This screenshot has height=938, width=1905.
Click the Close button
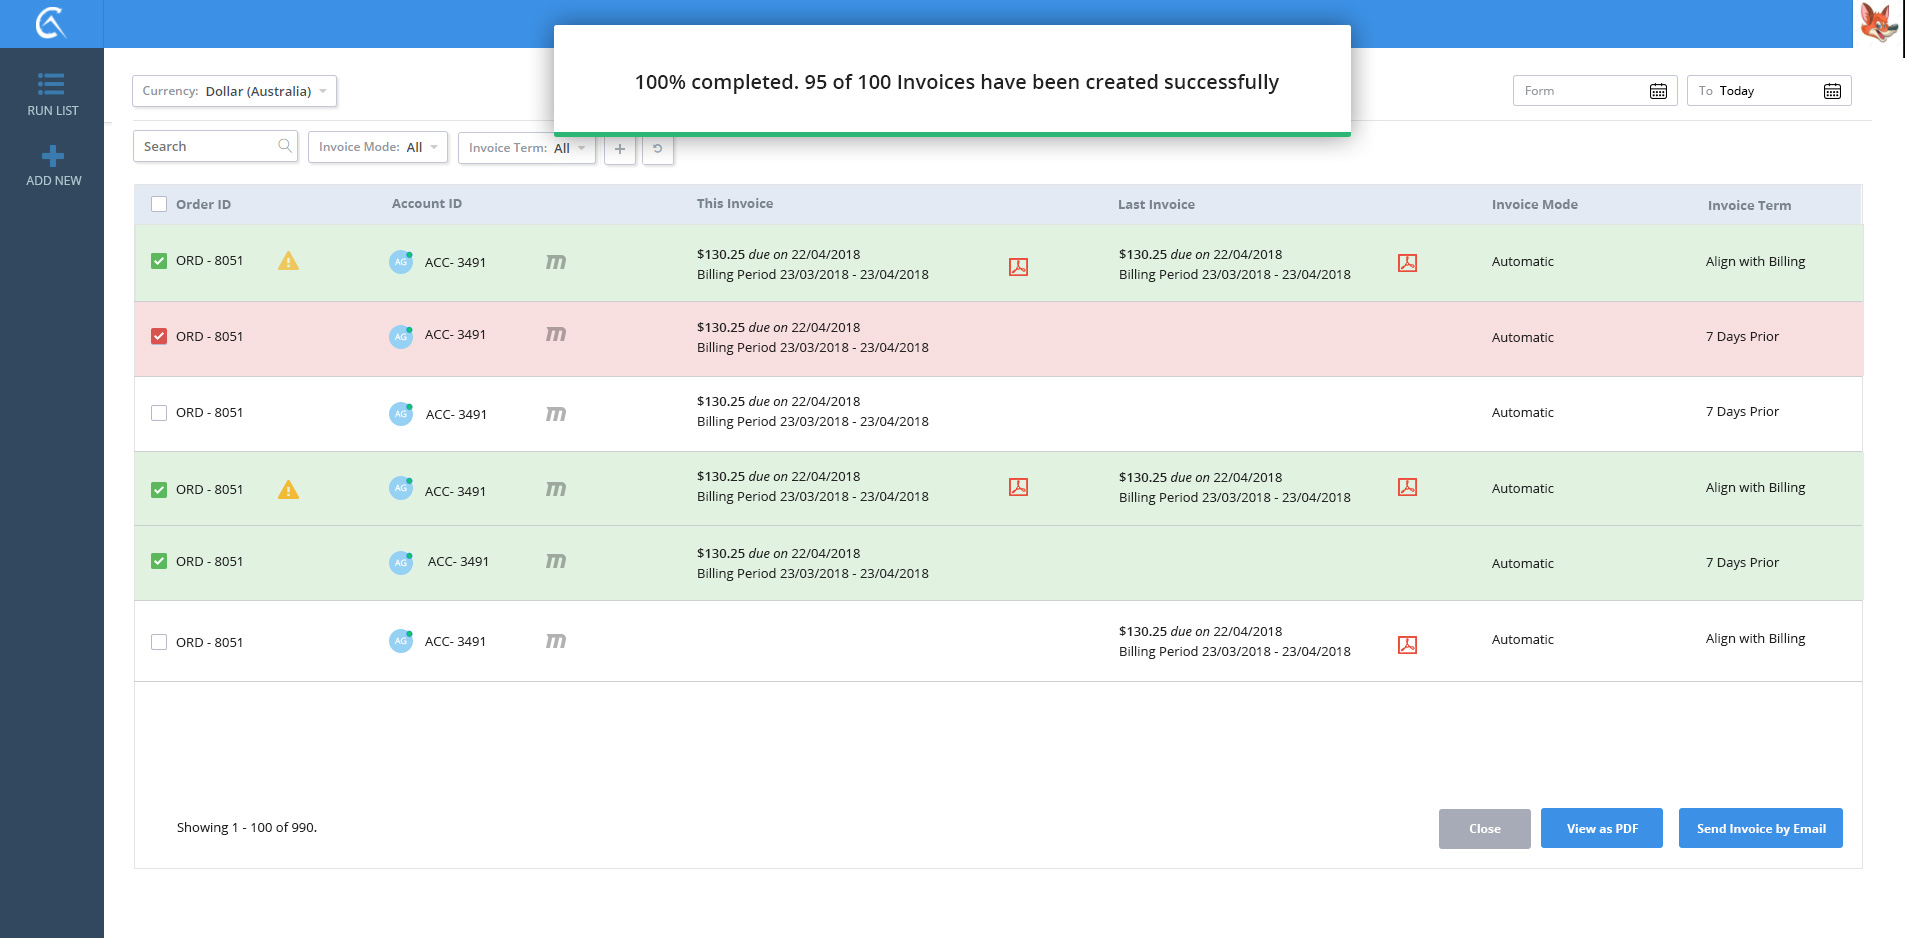click(x=1484, y=829)
